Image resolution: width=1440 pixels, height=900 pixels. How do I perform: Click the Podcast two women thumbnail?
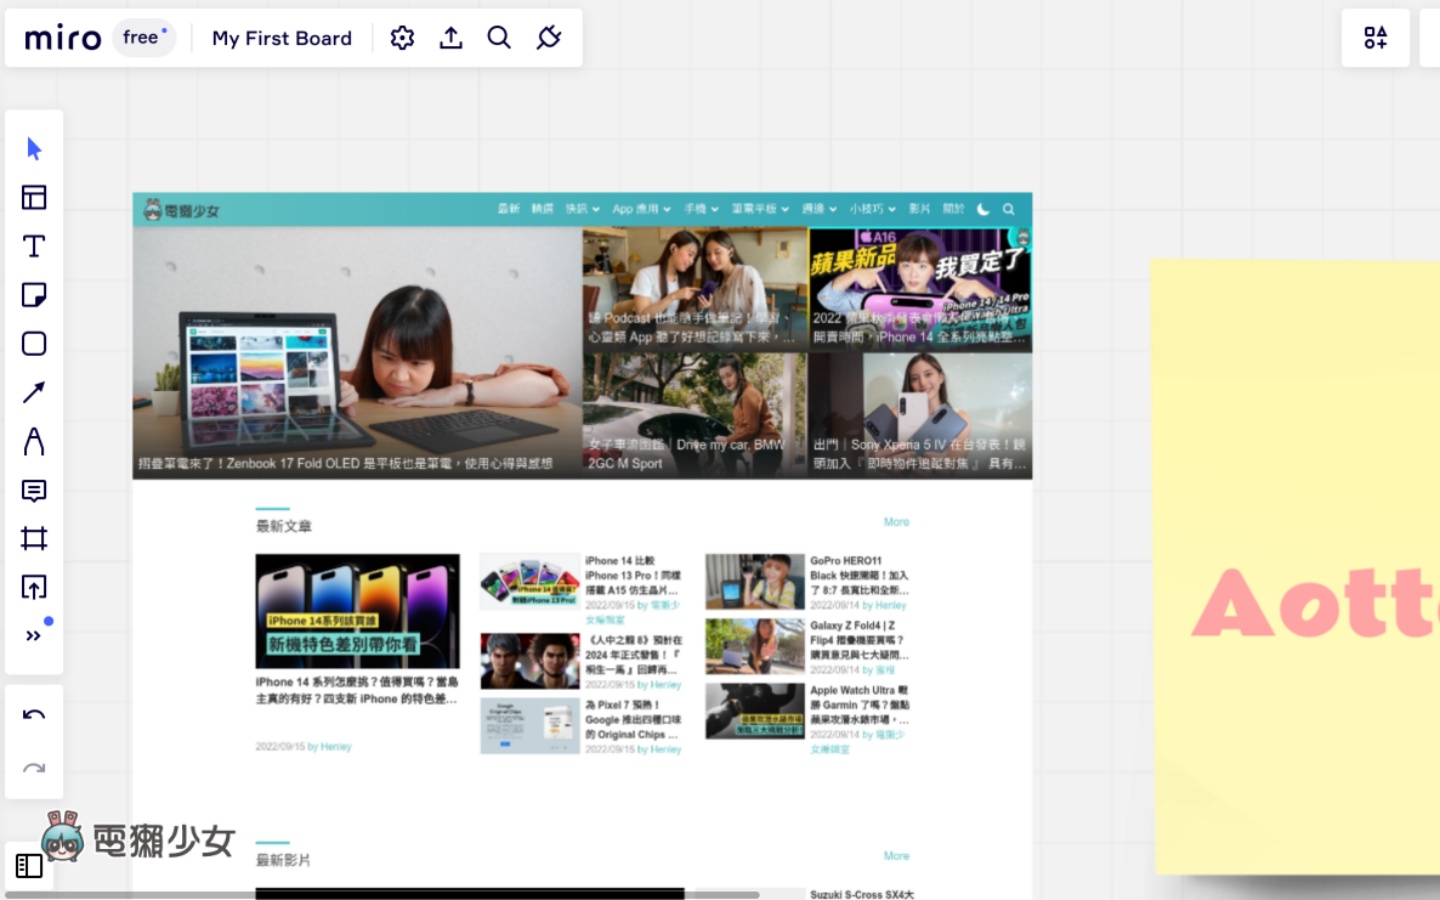pos(695,289)
